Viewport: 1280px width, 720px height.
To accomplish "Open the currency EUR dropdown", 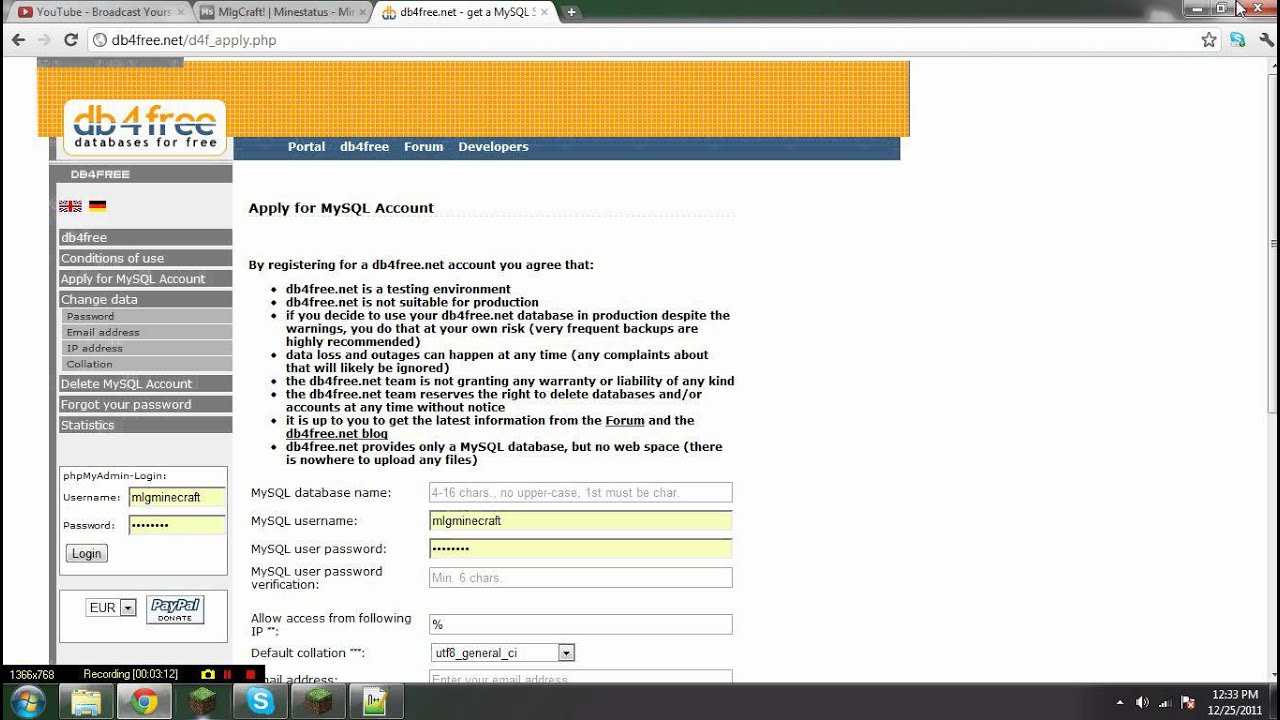I will [x=111, y=607].
